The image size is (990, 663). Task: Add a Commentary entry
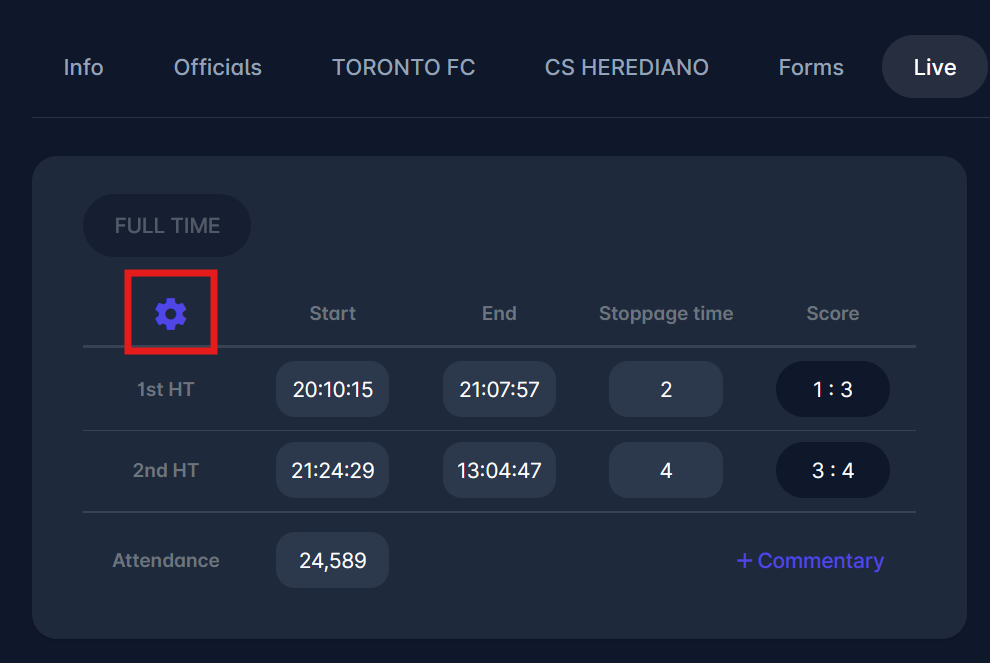pos(810,561)
